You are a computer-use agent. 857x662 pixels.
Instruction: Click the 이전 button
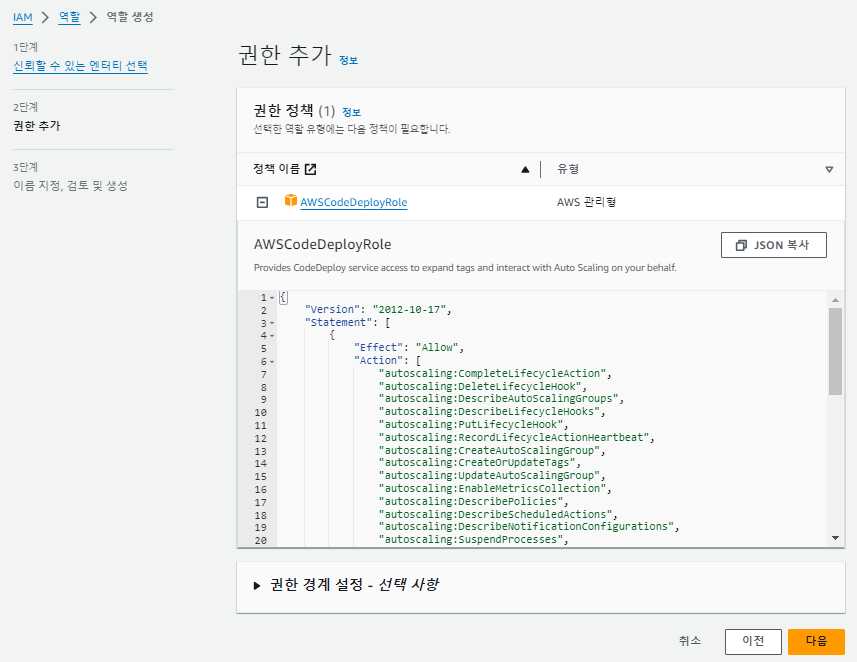753,641
